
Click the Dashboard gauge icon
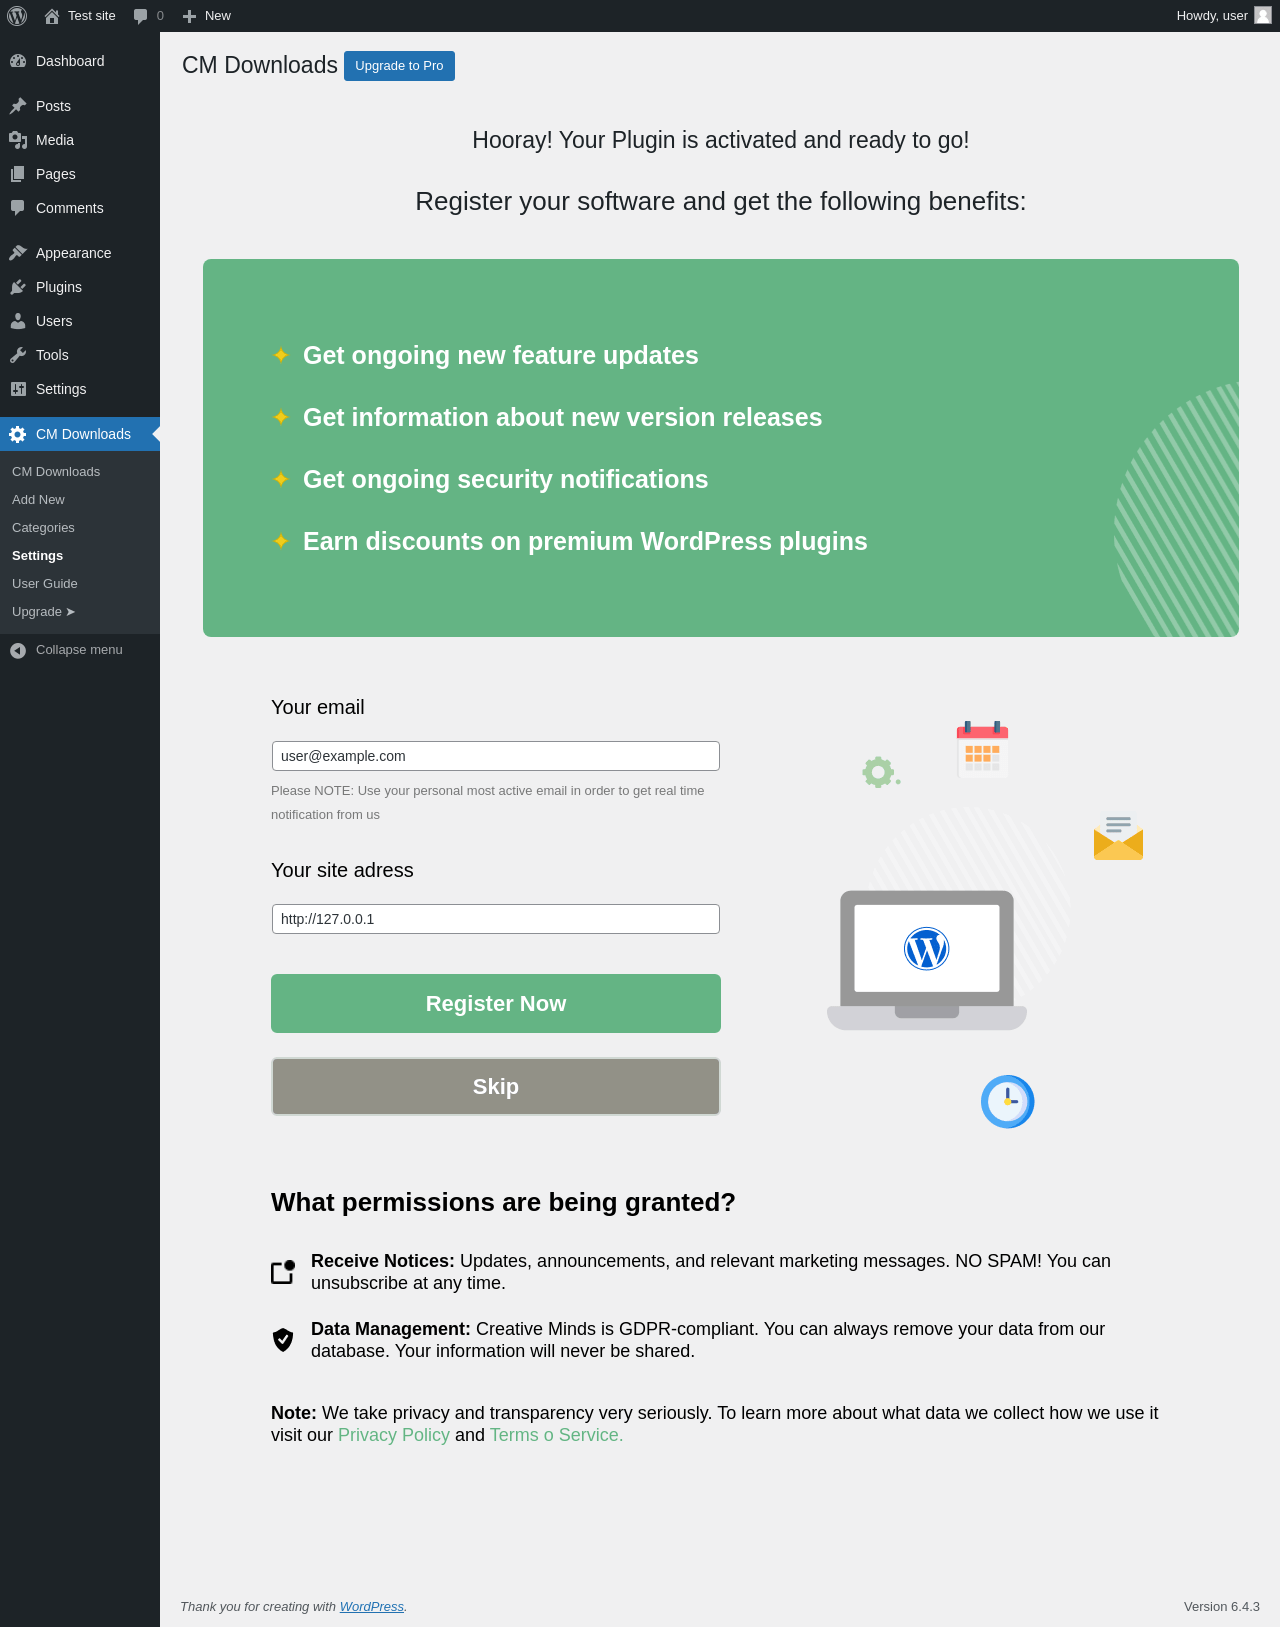(x=18, y=61)
